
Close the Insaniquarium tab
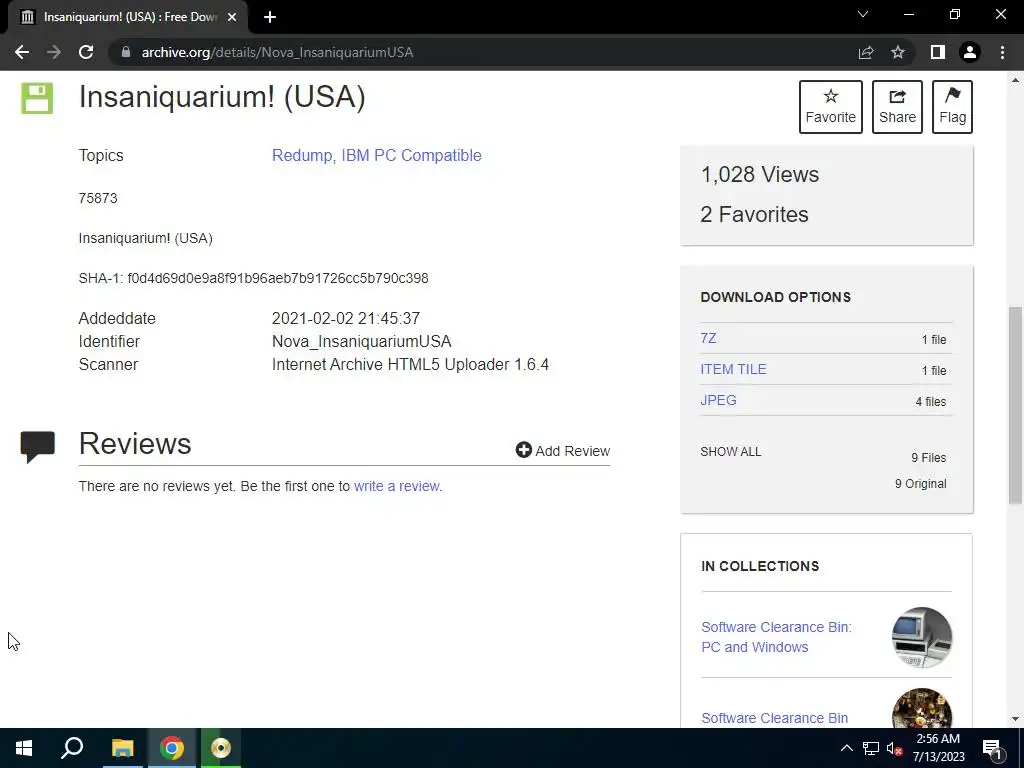coord(232,17)
